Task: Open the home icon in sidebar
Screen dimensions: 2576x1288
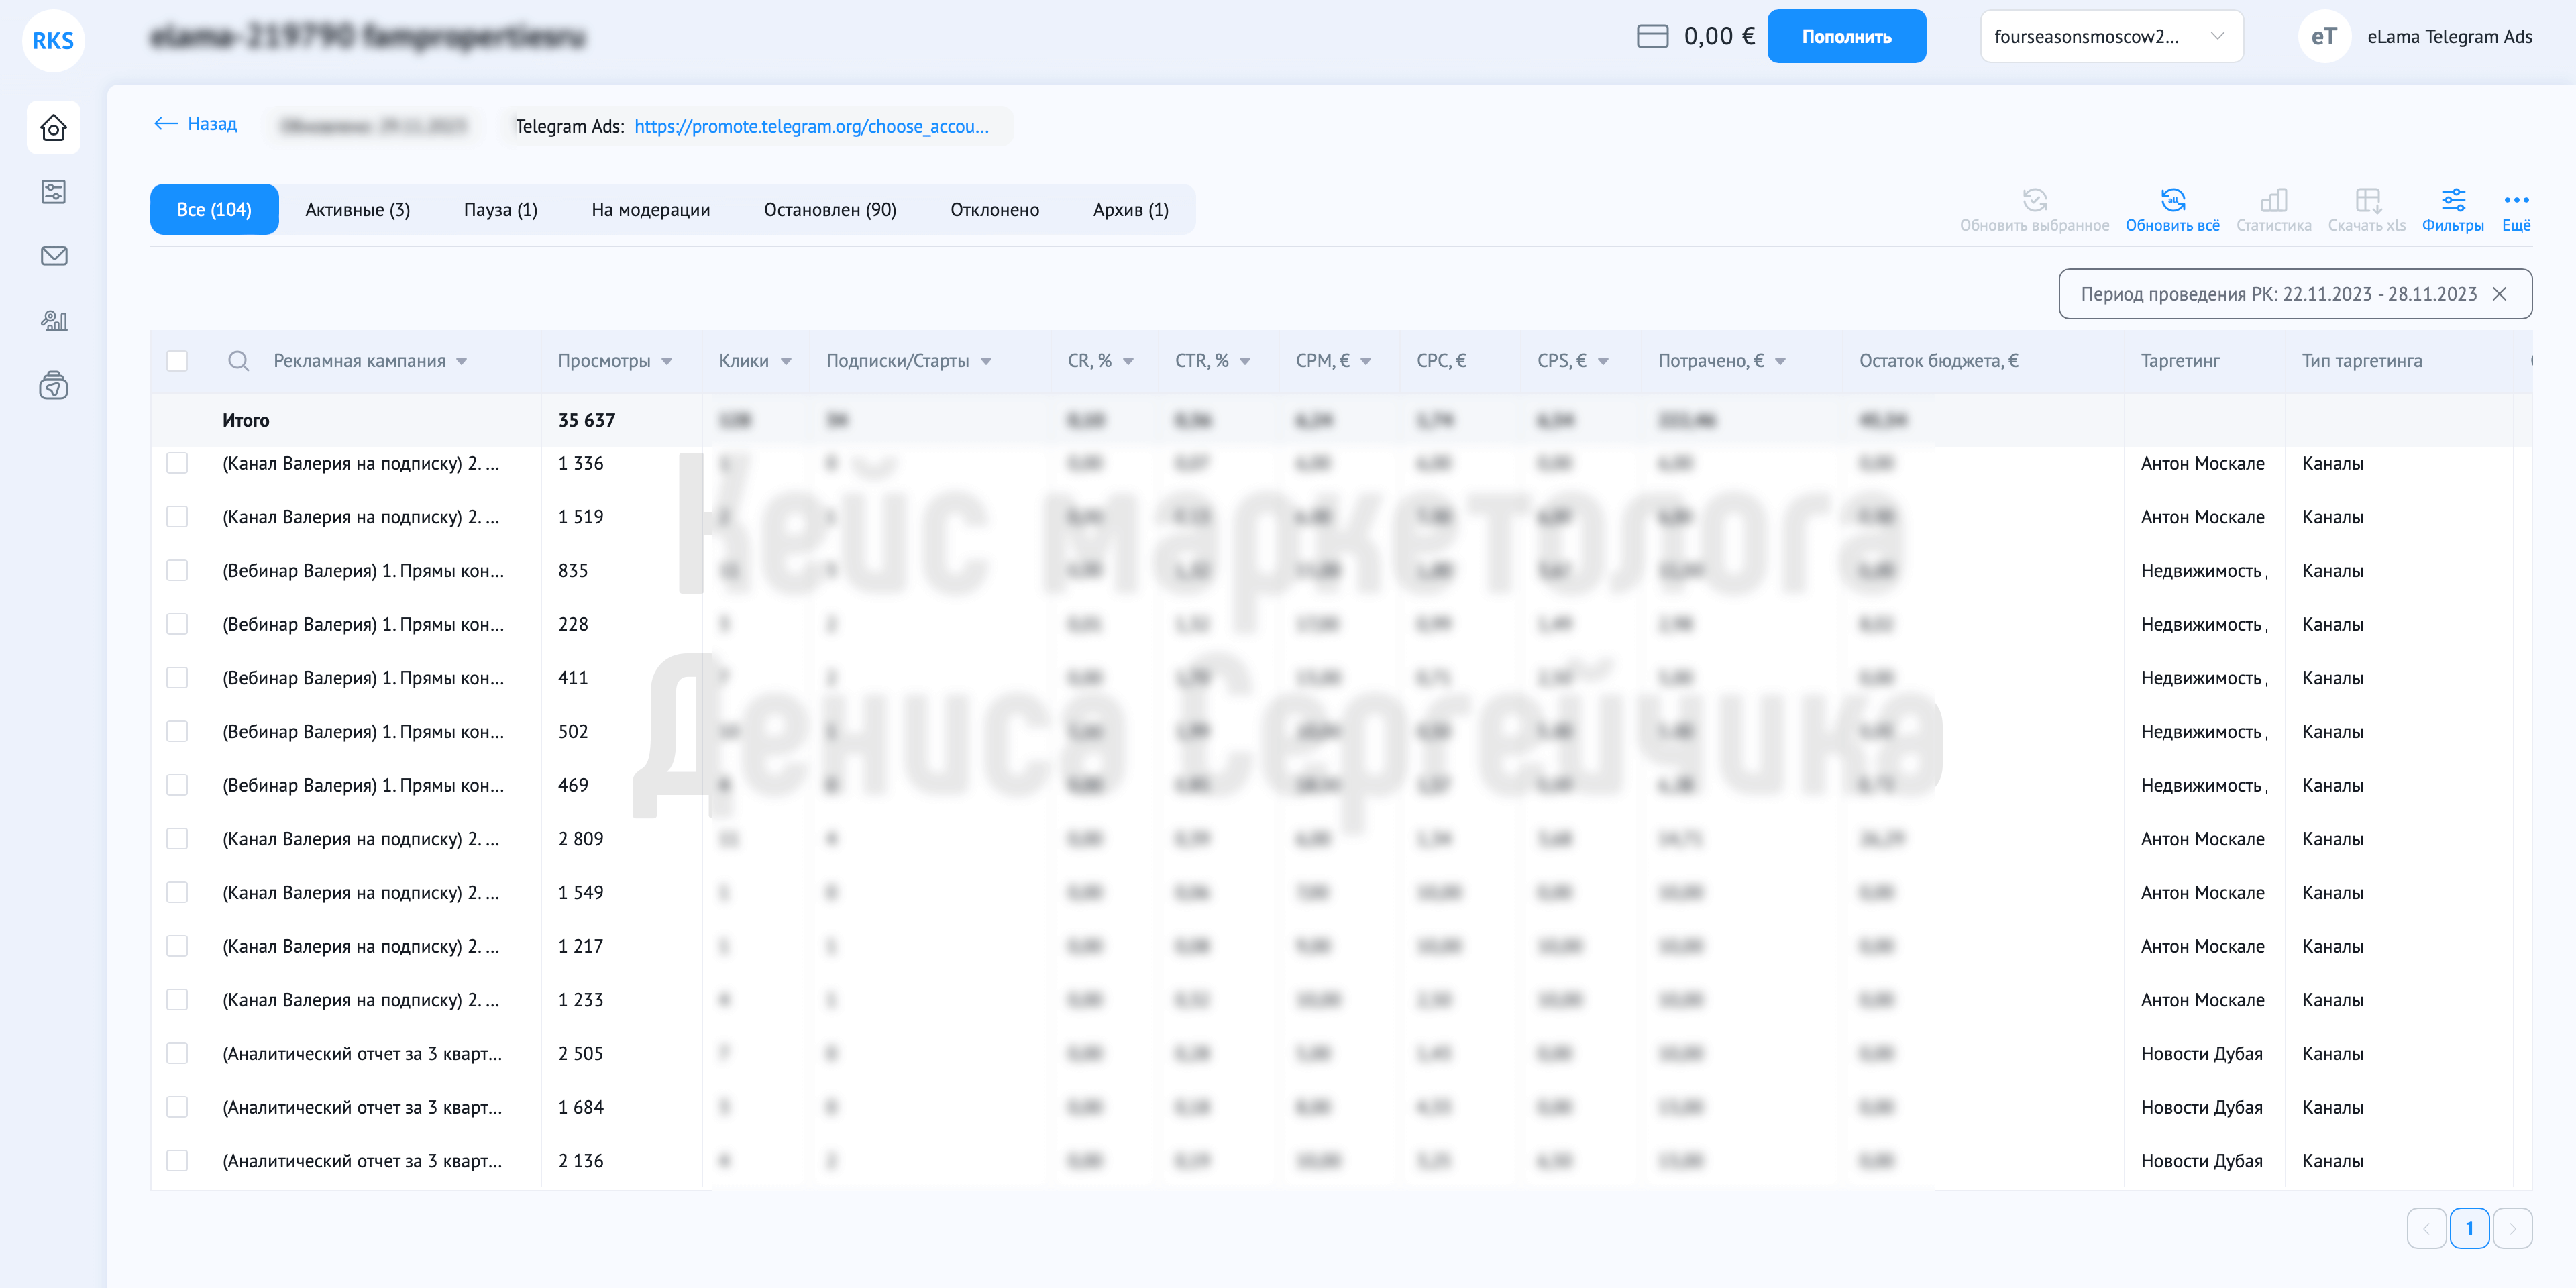Action: point(54,128)
